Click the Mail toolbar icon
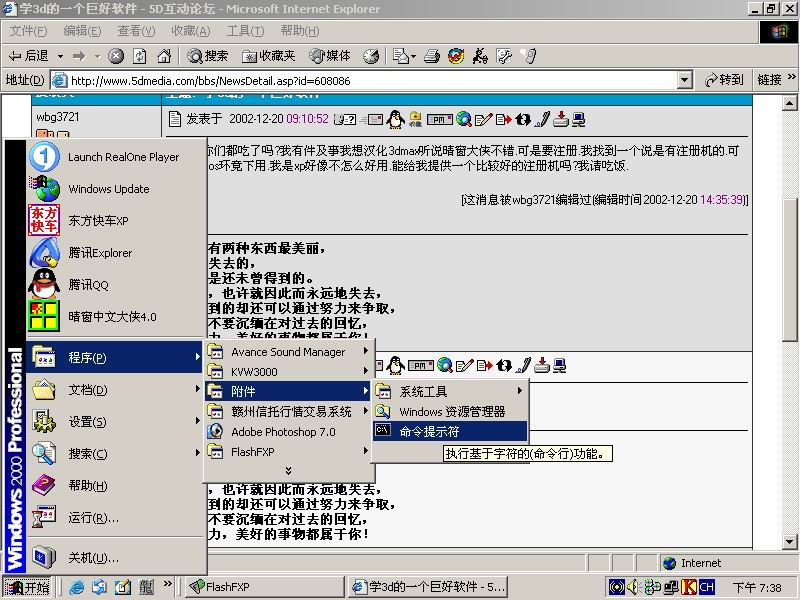 404,56
